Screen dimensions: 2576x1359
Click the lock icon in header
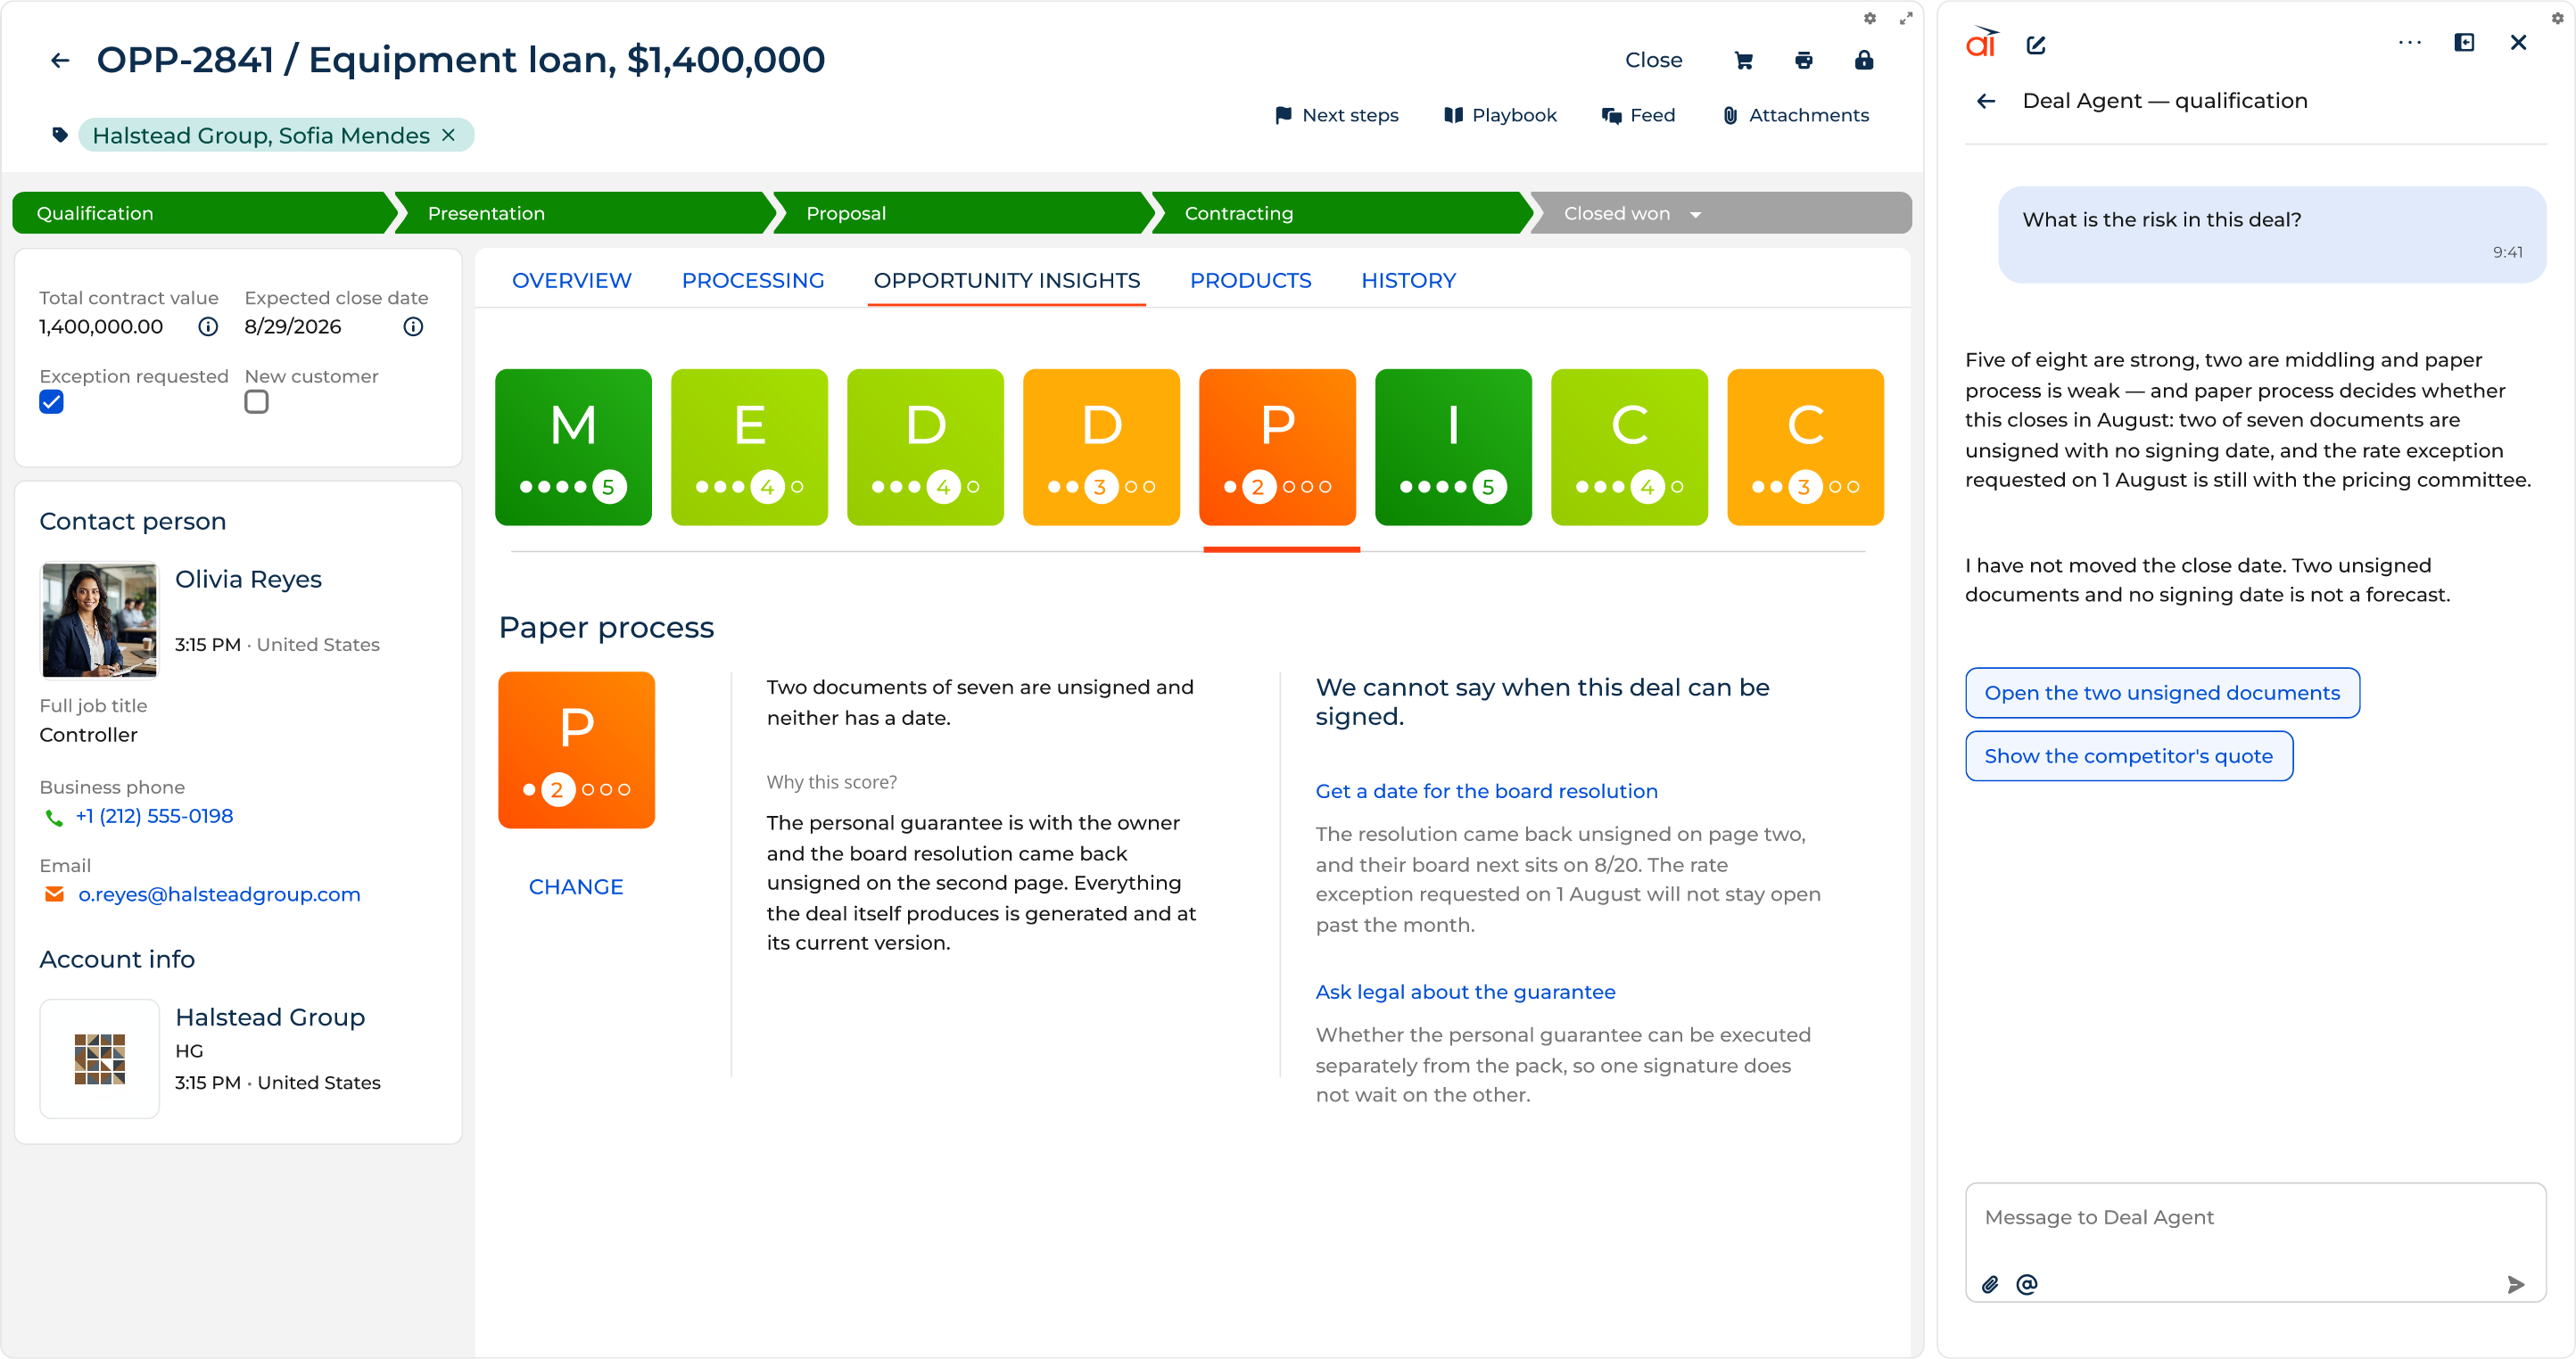1863,61
